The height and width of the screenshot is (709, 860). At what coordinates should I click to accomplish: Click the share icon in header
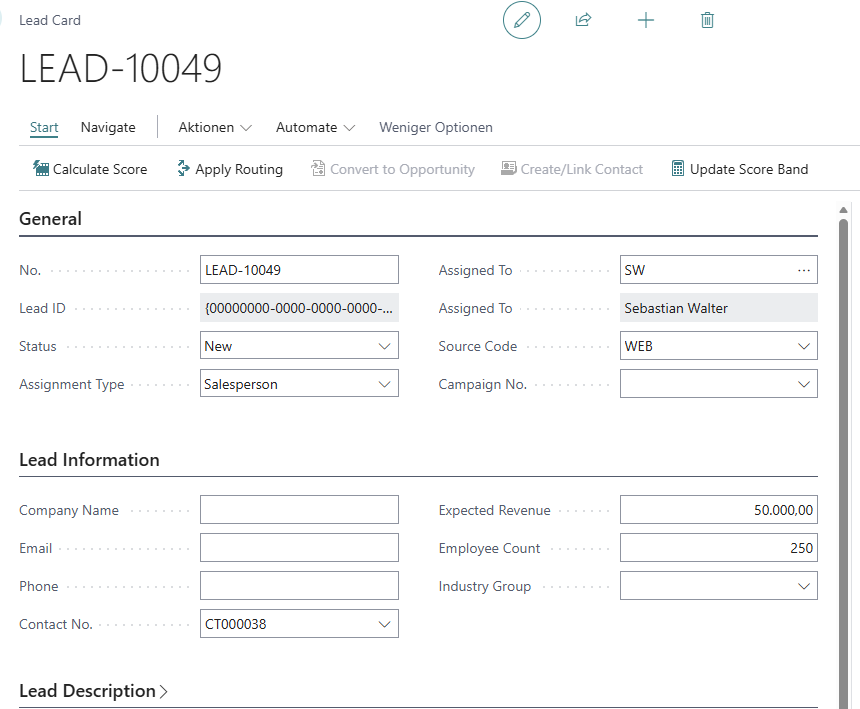(583, 20)
